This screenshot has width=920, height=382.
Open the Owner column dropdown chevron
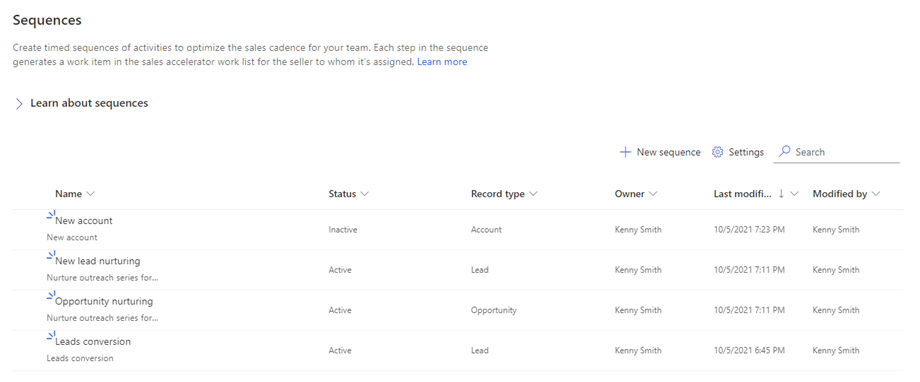pos(653,194)
